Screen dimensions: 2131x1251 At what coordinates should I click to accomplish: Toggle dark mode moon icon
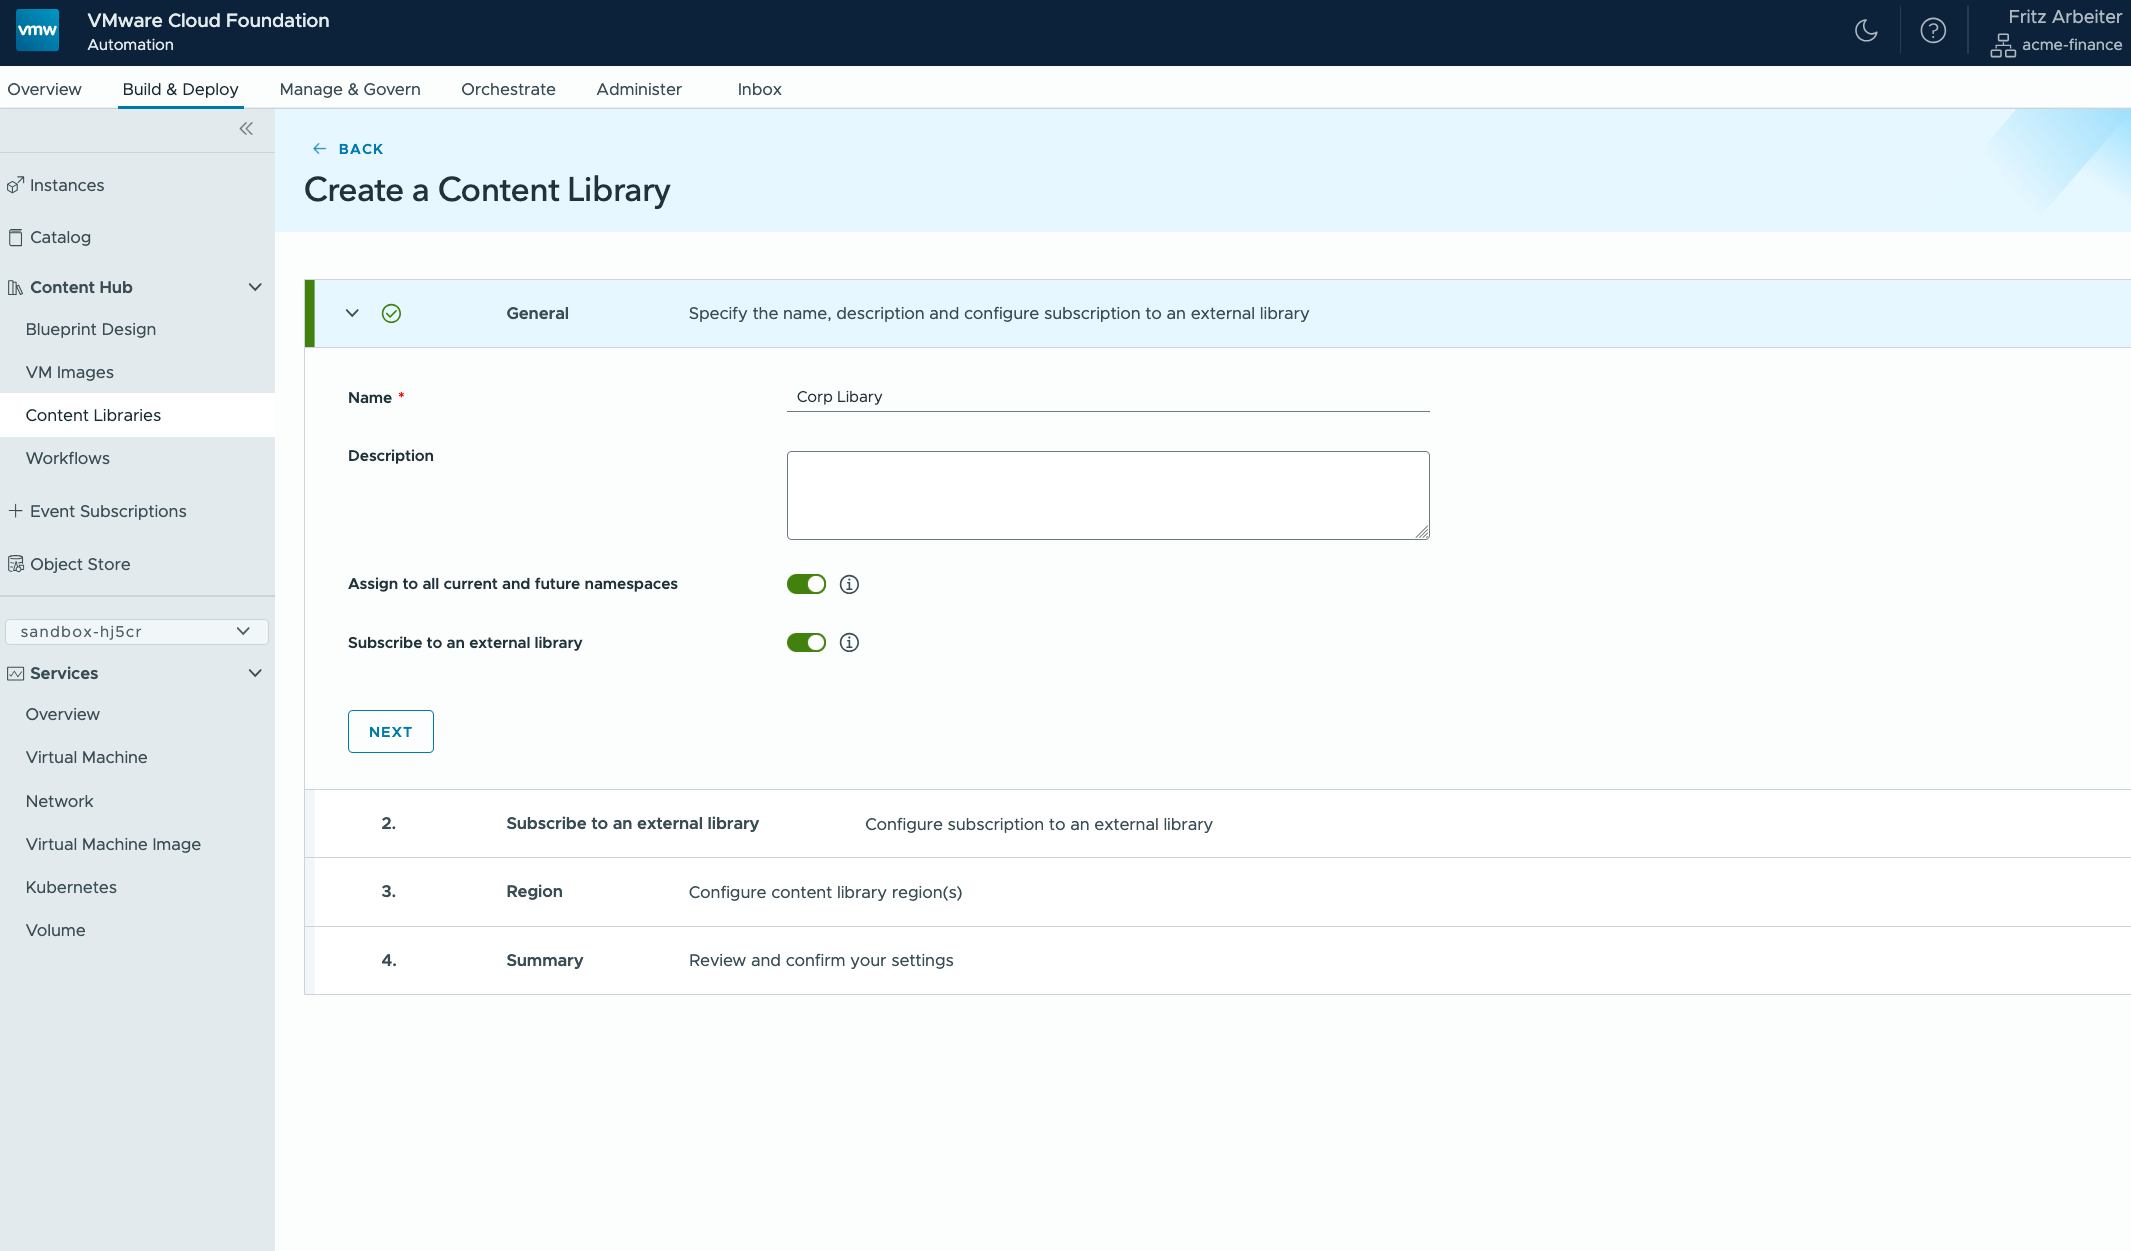1866,31
